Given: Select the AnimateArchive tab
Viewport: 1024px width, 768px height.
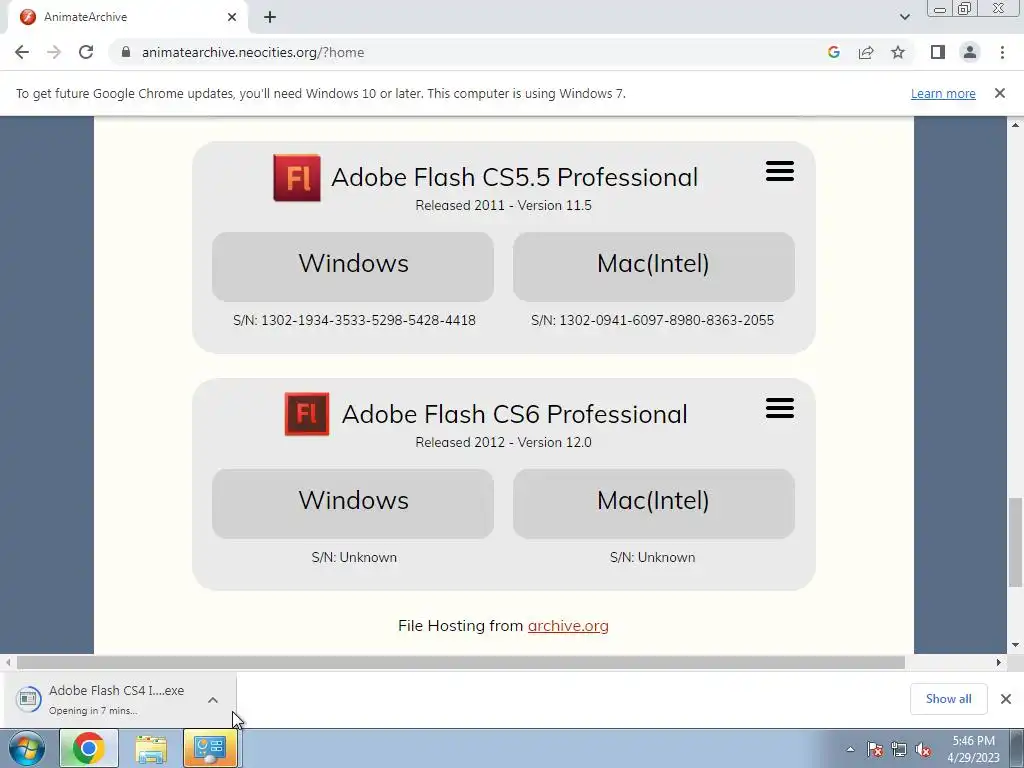Looking at the screenshot, I should click(x=127, y=17).
